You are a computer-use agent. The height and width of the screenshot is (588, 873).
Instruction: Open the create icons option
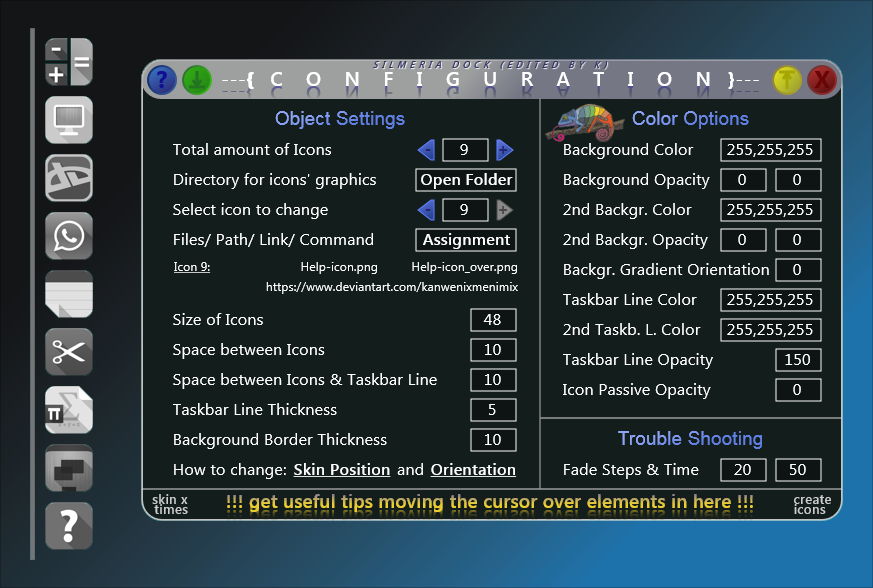[x=812, y=506]
